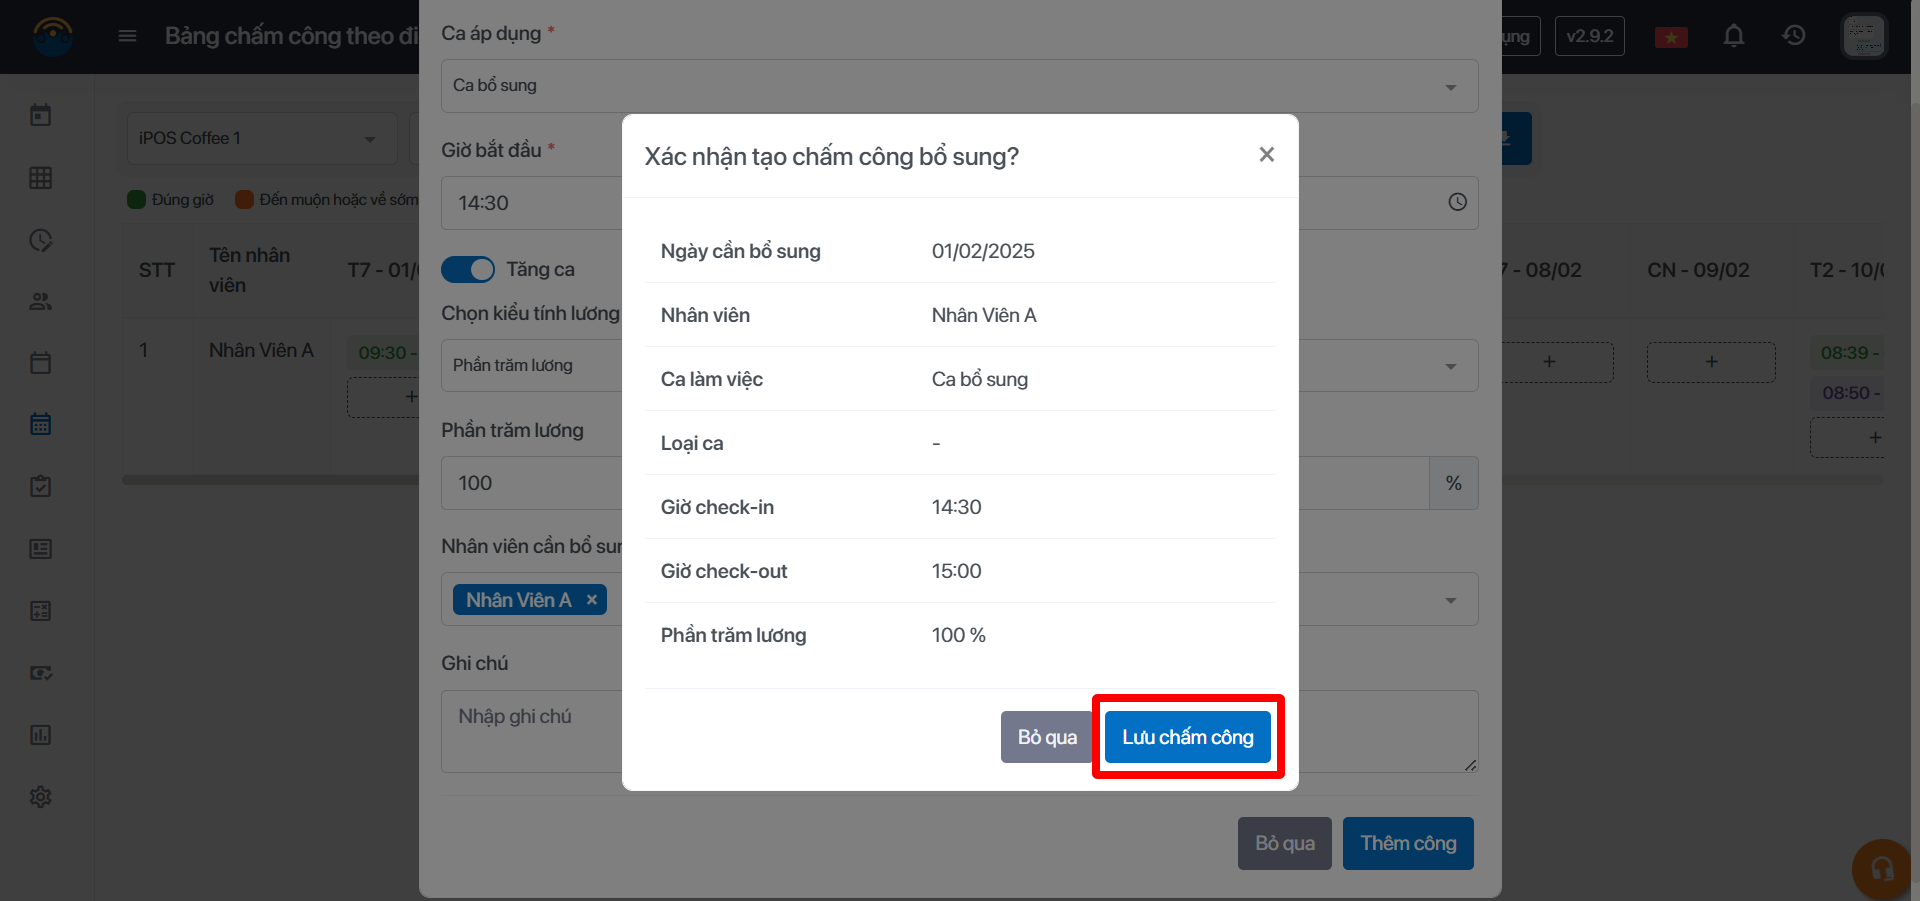
Task: Open the Nhân viên cần bổ sung dropdown arrow
Action: pyautogui.click(x=1450, y=601)
